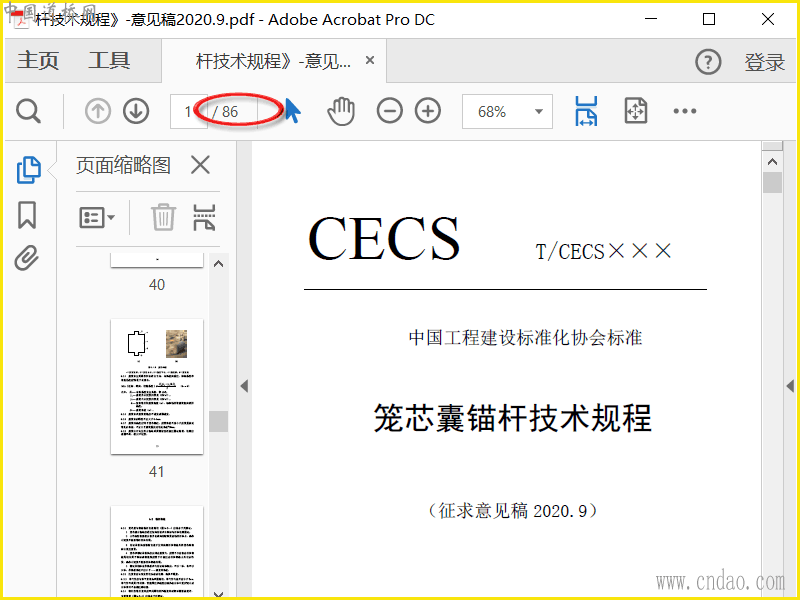
Task: Collapse the left navigation pane arrow
Action: tap(244, 386)
